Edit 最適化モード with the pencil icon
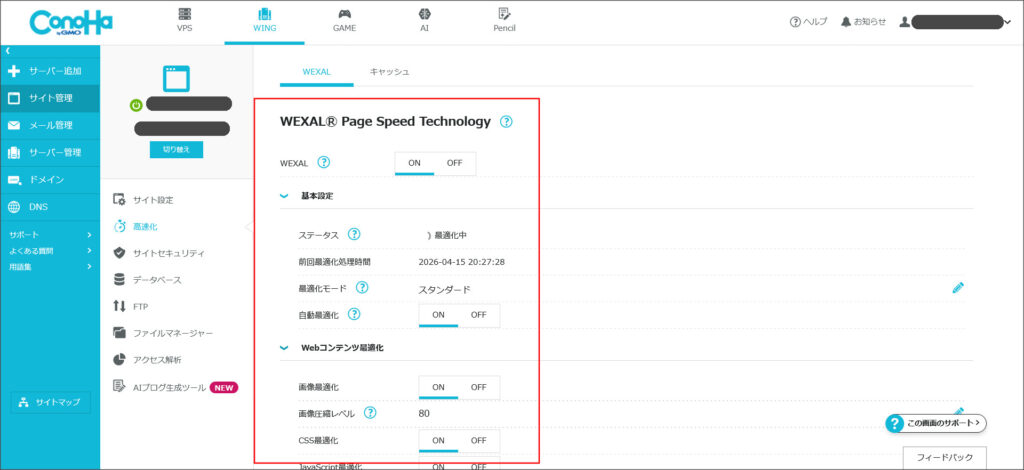Viewport: 1024px width, 470px height. tap(958, 287)
